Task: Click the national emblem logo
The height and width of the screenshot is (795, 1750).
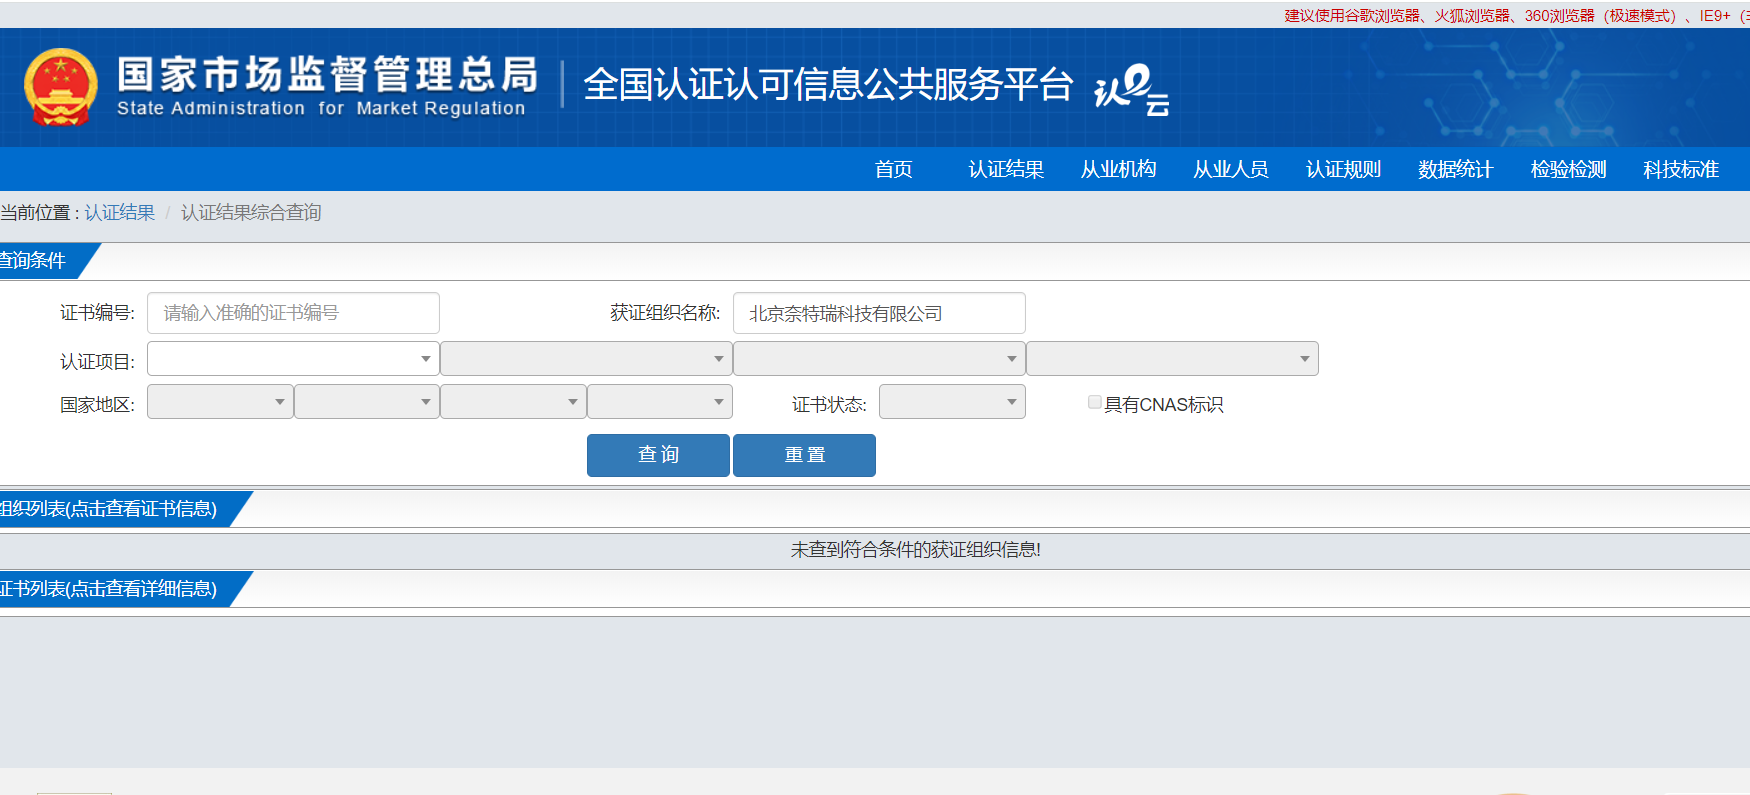Action: pyautogui.click(x=61, y=87)
